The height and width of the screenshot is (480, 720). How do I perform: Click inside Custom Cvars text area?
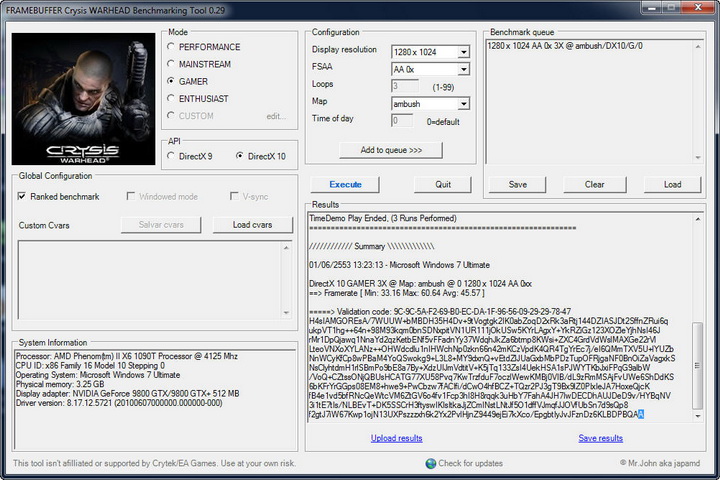click(x=149, y=279)
